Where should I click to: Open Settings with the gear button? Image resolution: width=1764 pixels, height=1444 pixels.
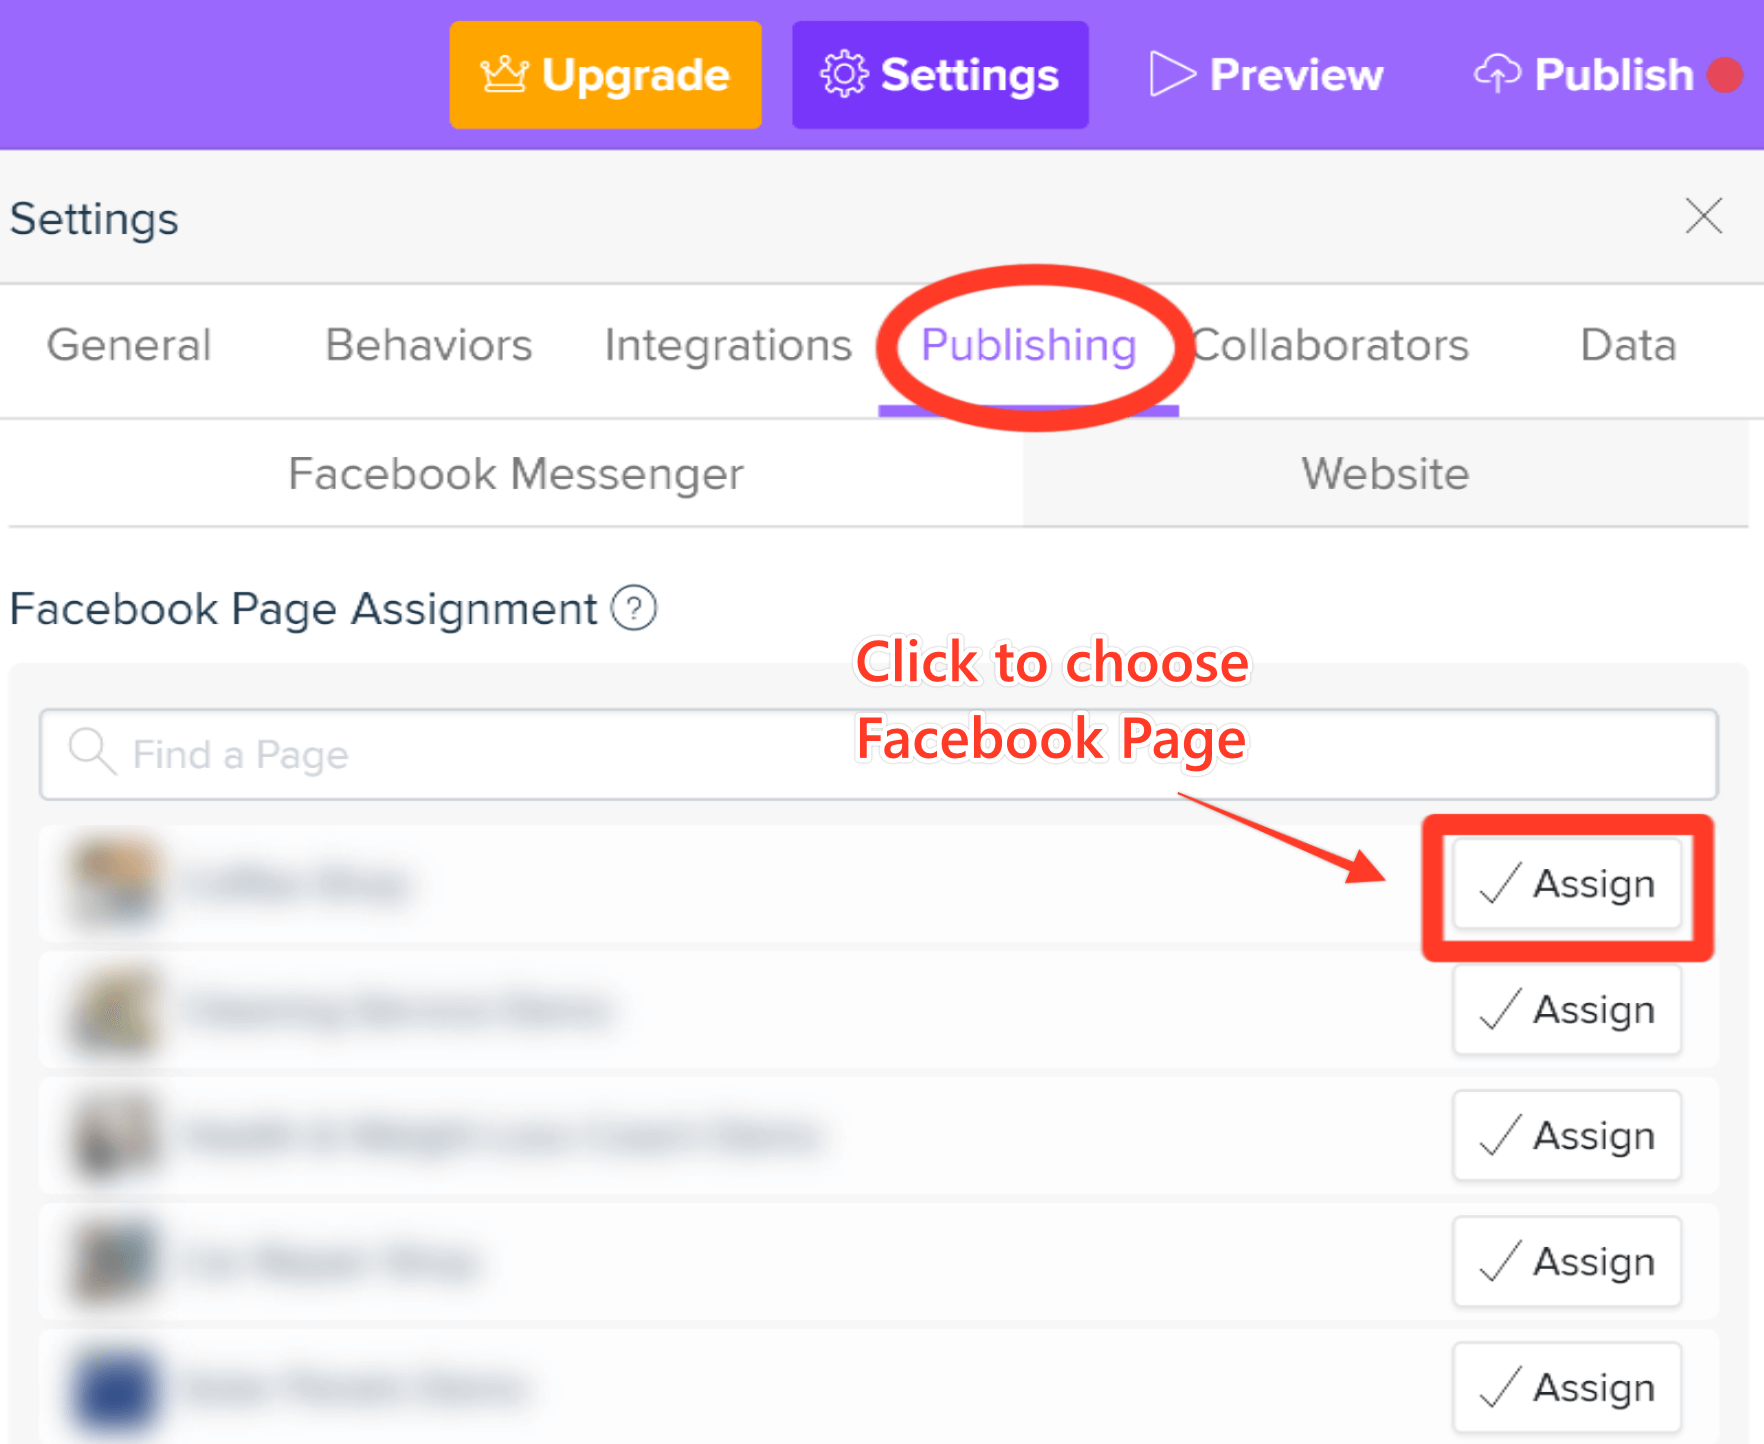pyautogui.click(x=939, y=75)
